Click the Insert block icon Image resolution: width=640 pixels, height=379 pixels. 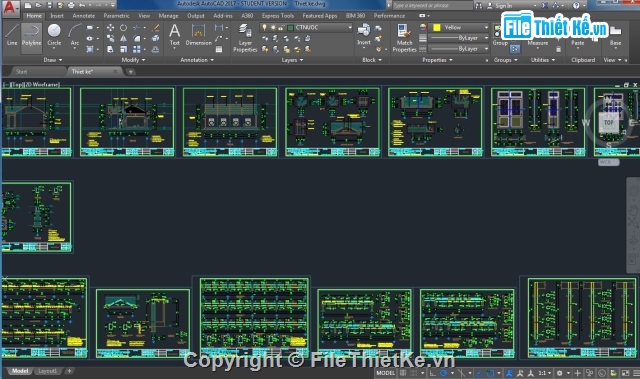(x=363, y=34)
